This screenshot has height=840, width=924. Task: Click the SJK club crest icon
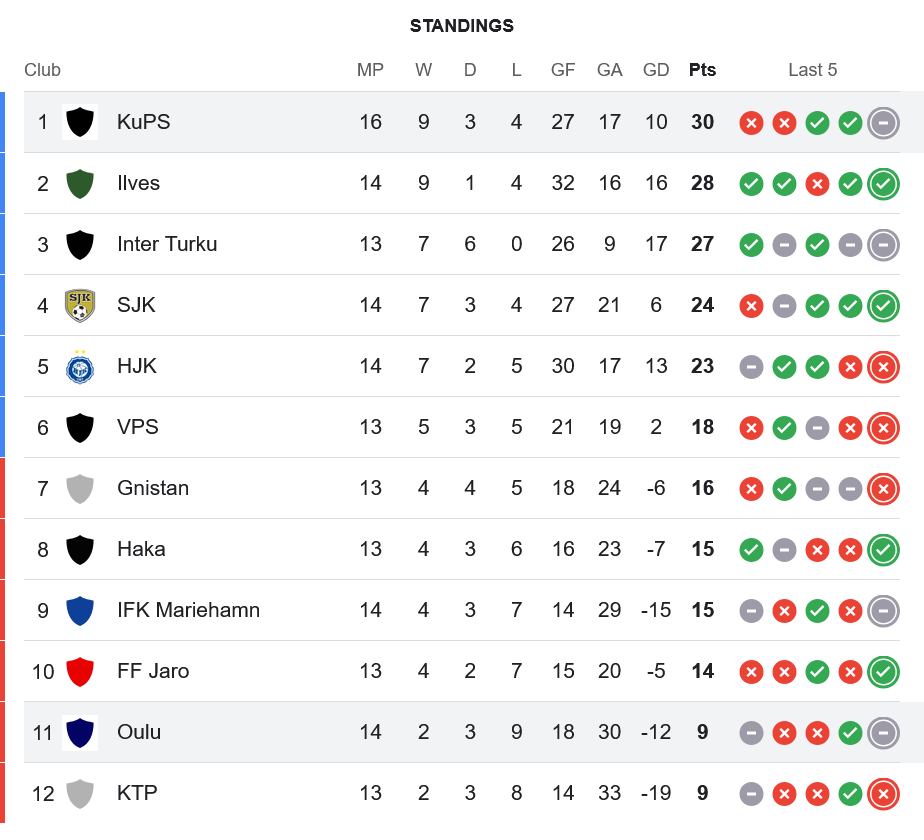coord(80,305)
